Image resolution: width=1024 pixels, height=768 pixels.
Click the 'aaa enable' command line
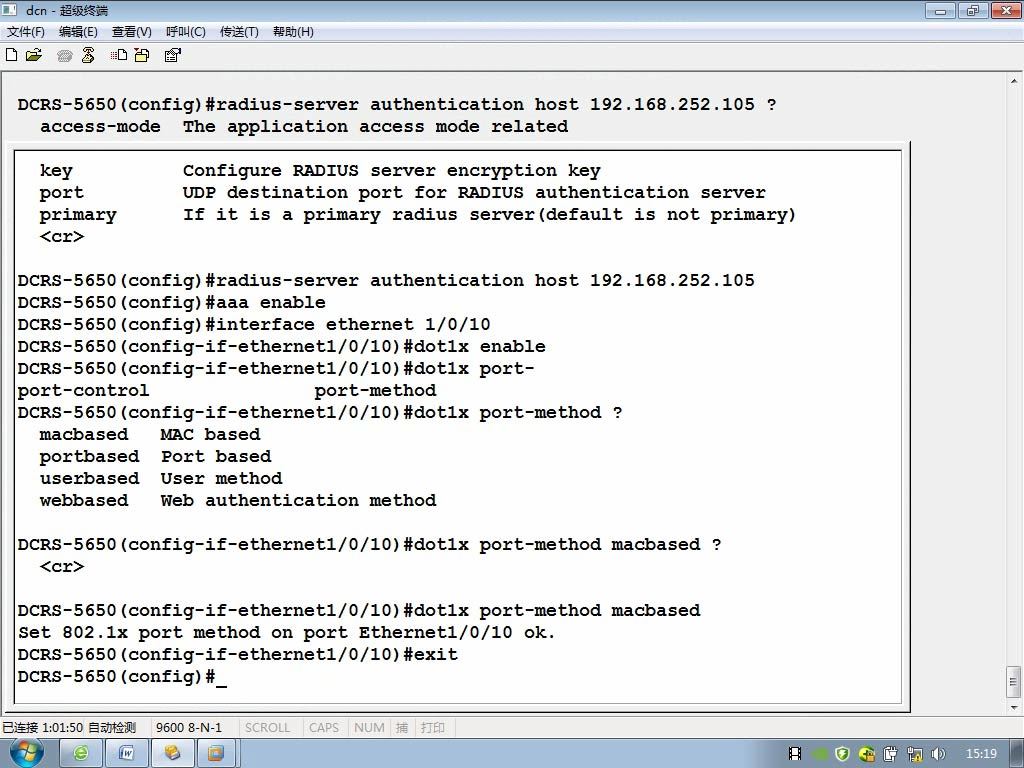click(x=171, y=302)
